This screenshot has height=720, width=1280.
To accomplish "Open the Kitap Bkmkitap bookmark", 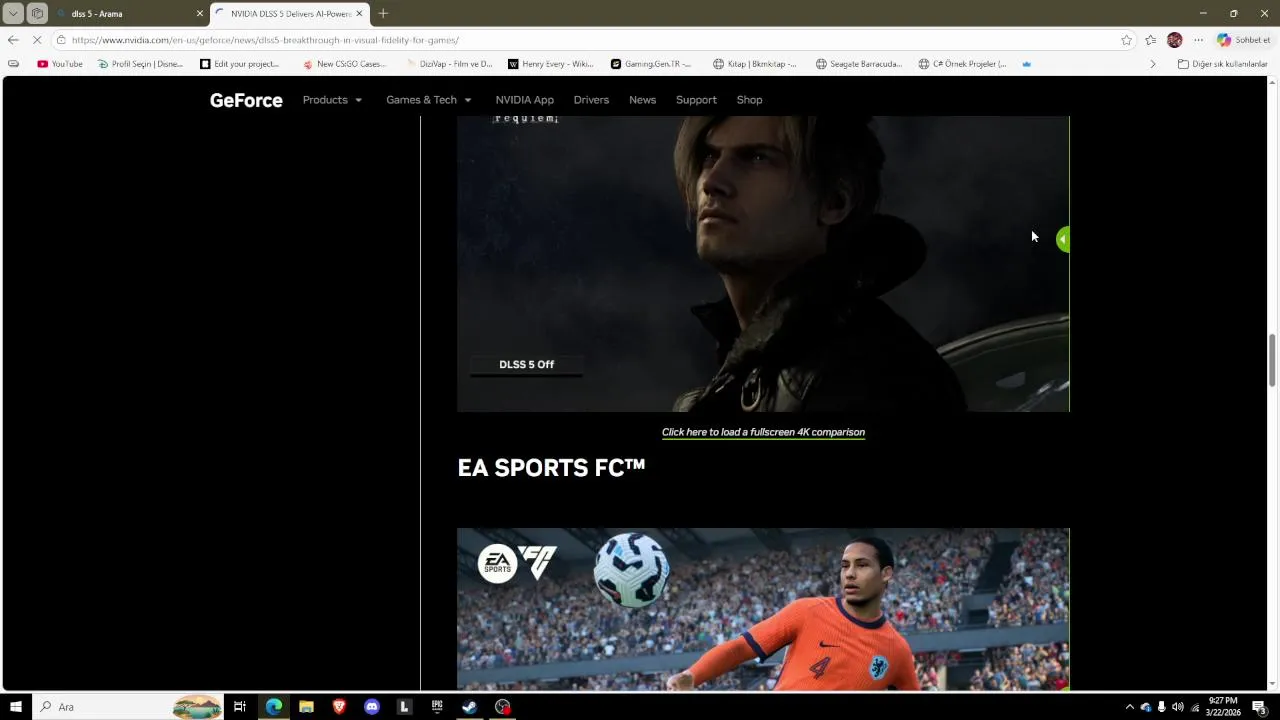I will click(x=755, y=64).
